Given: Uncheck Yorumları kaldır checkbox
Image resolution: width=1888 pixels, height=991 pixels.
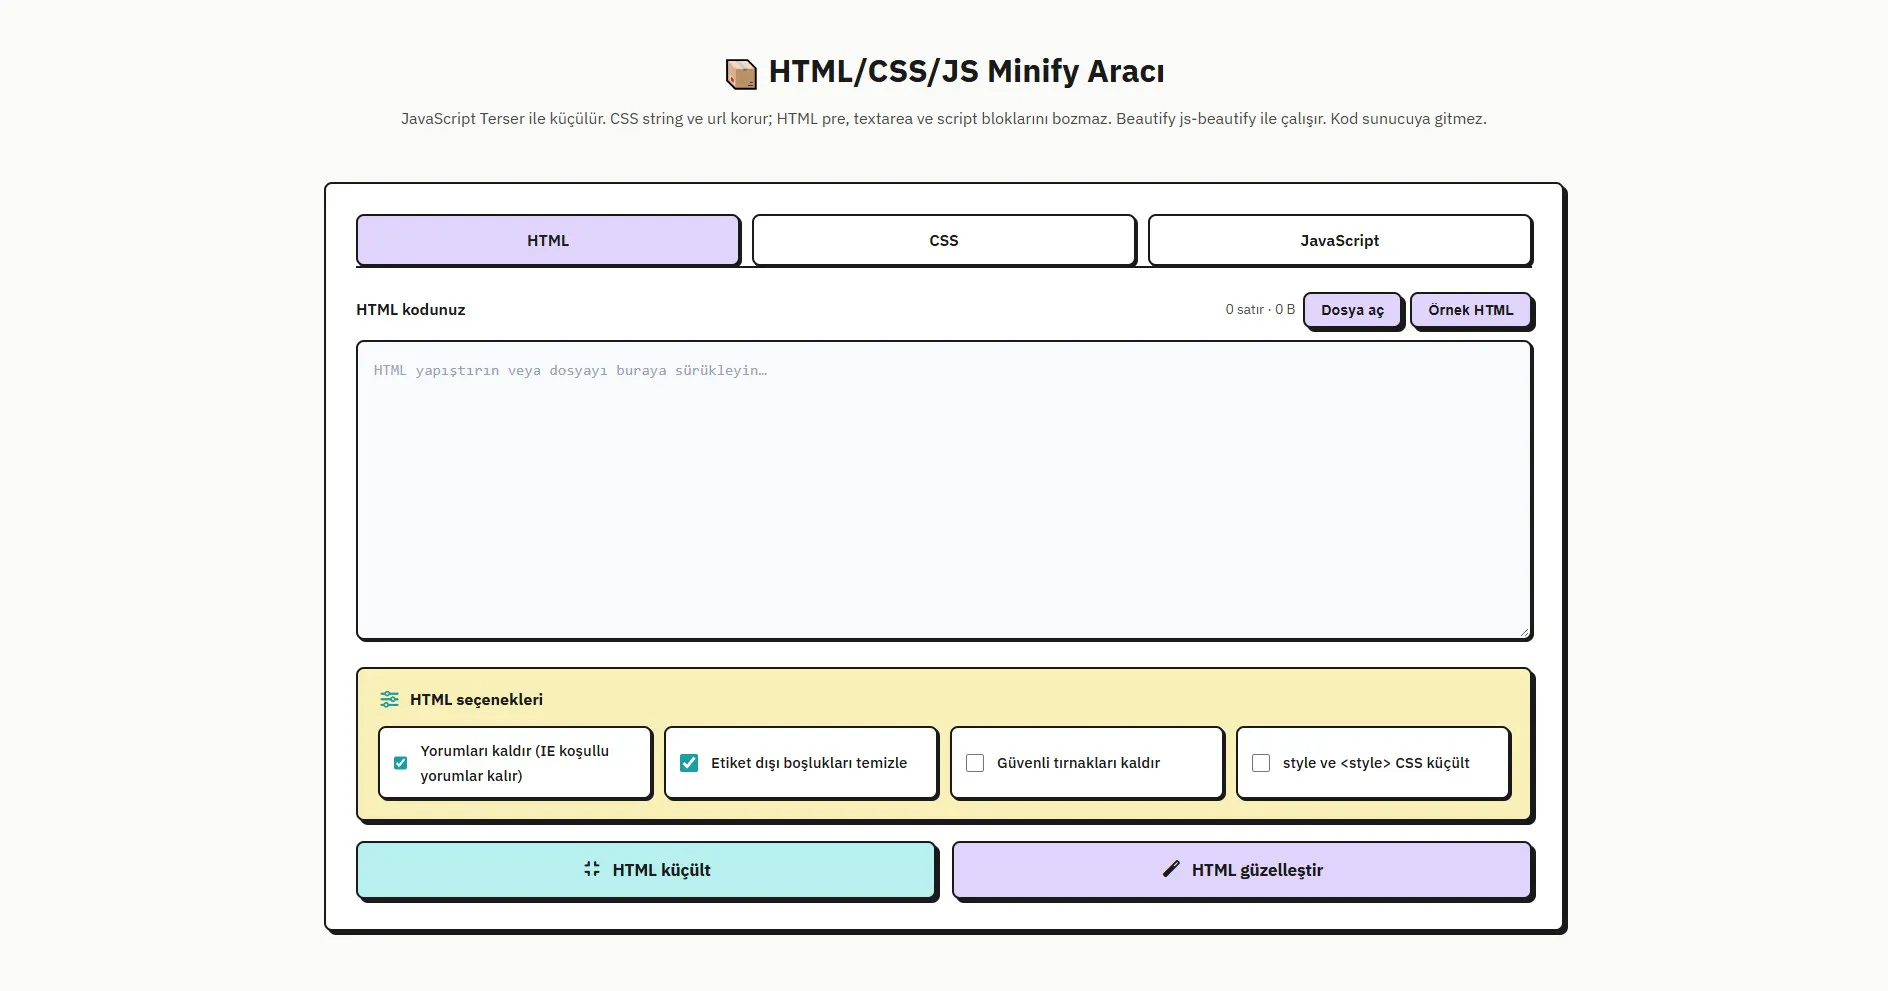Looking at the screenshot, I should [x=400, y=763].
